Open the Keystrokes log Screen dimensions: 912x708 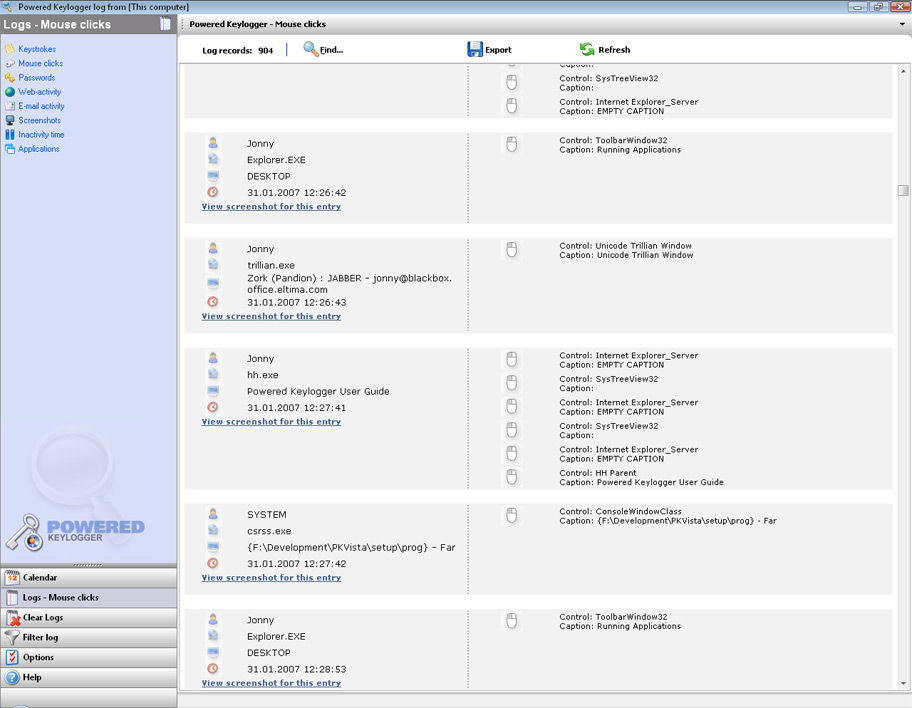[37, 49]
